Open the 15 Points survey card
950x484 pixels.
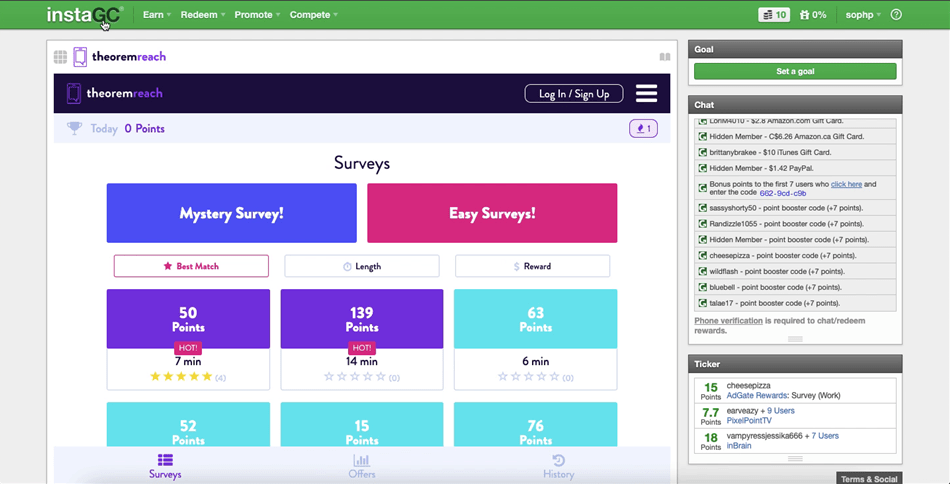[362, 425]
